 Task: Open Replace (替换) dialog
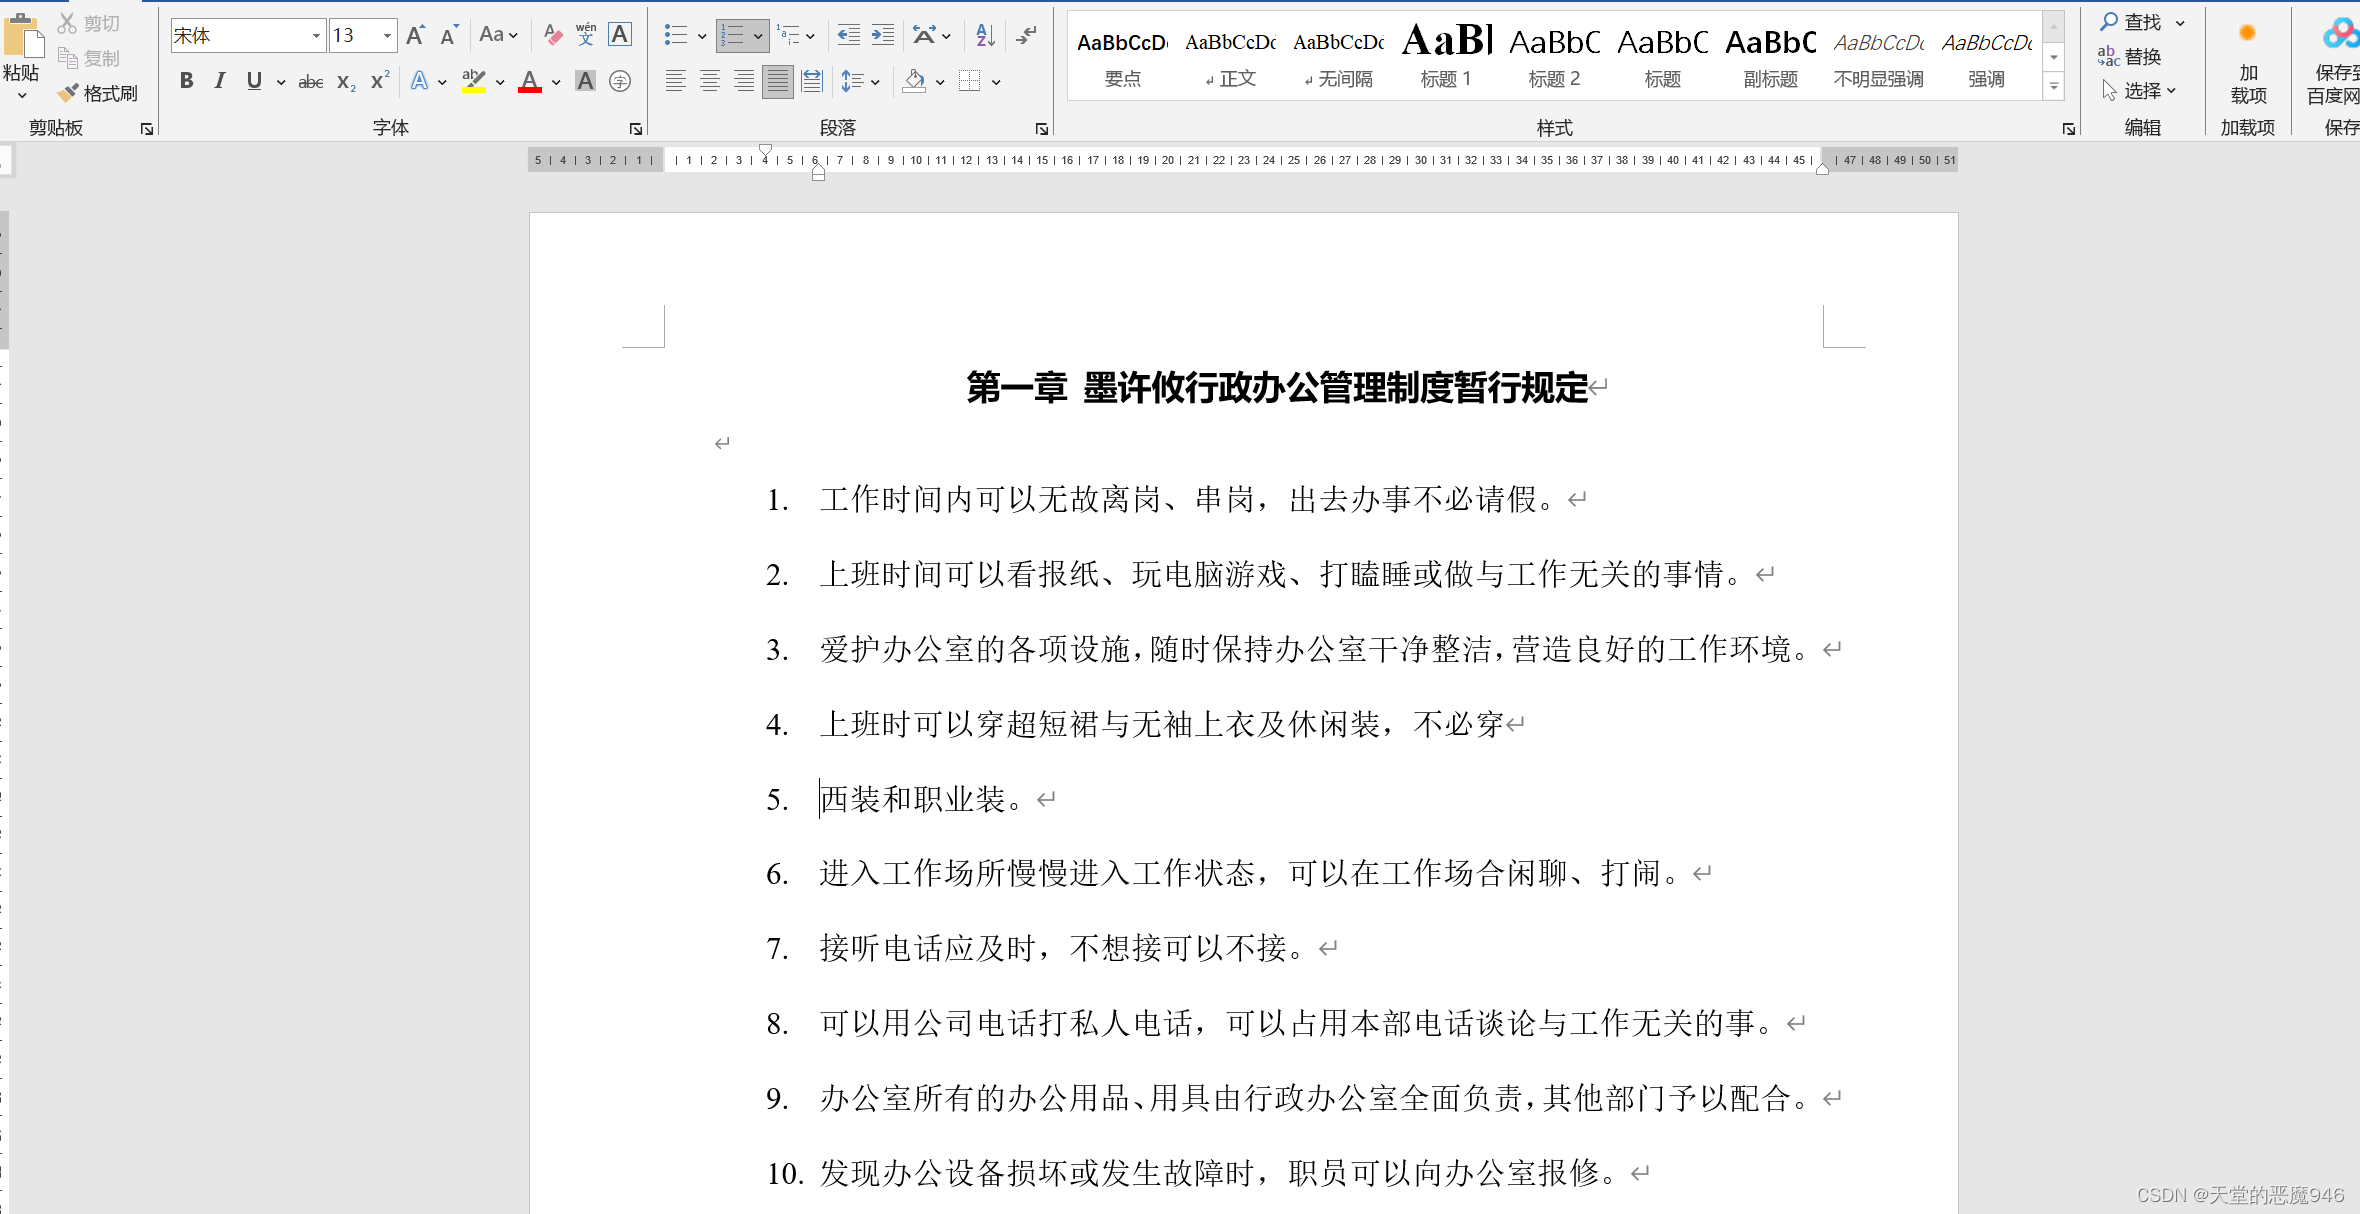[x=2130, y=57]
